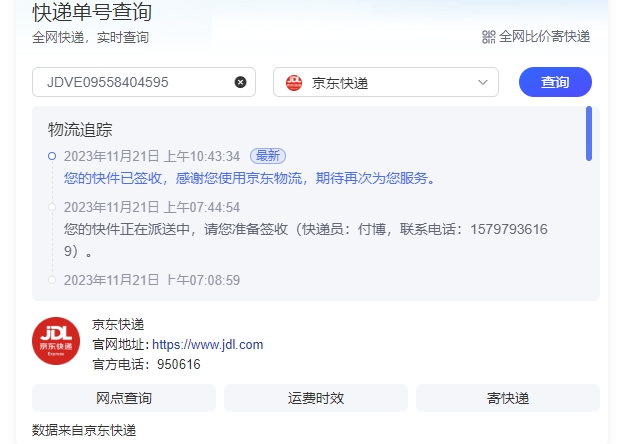The width and height of the screenshot is (640, 444).
Task: Click the tracking number input field
Action: click(144, 82)
